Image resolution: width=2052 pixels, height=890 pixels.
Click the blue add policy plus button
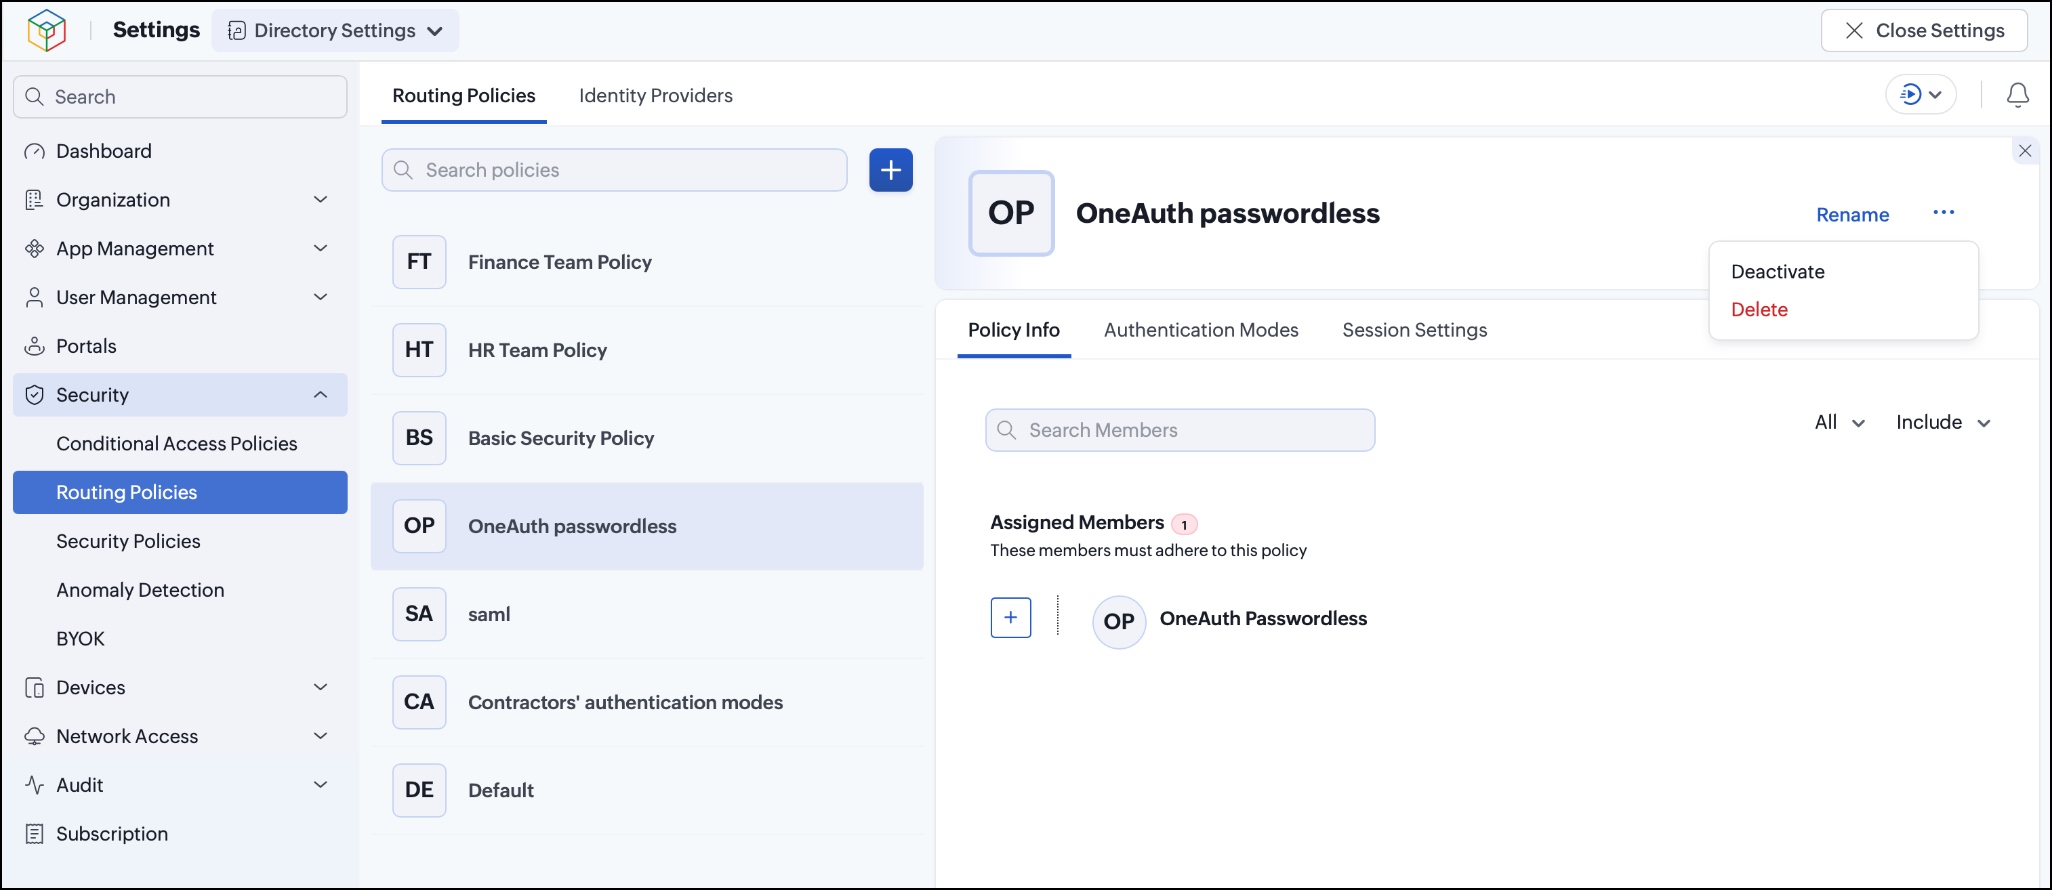click(x=891, y=170)
